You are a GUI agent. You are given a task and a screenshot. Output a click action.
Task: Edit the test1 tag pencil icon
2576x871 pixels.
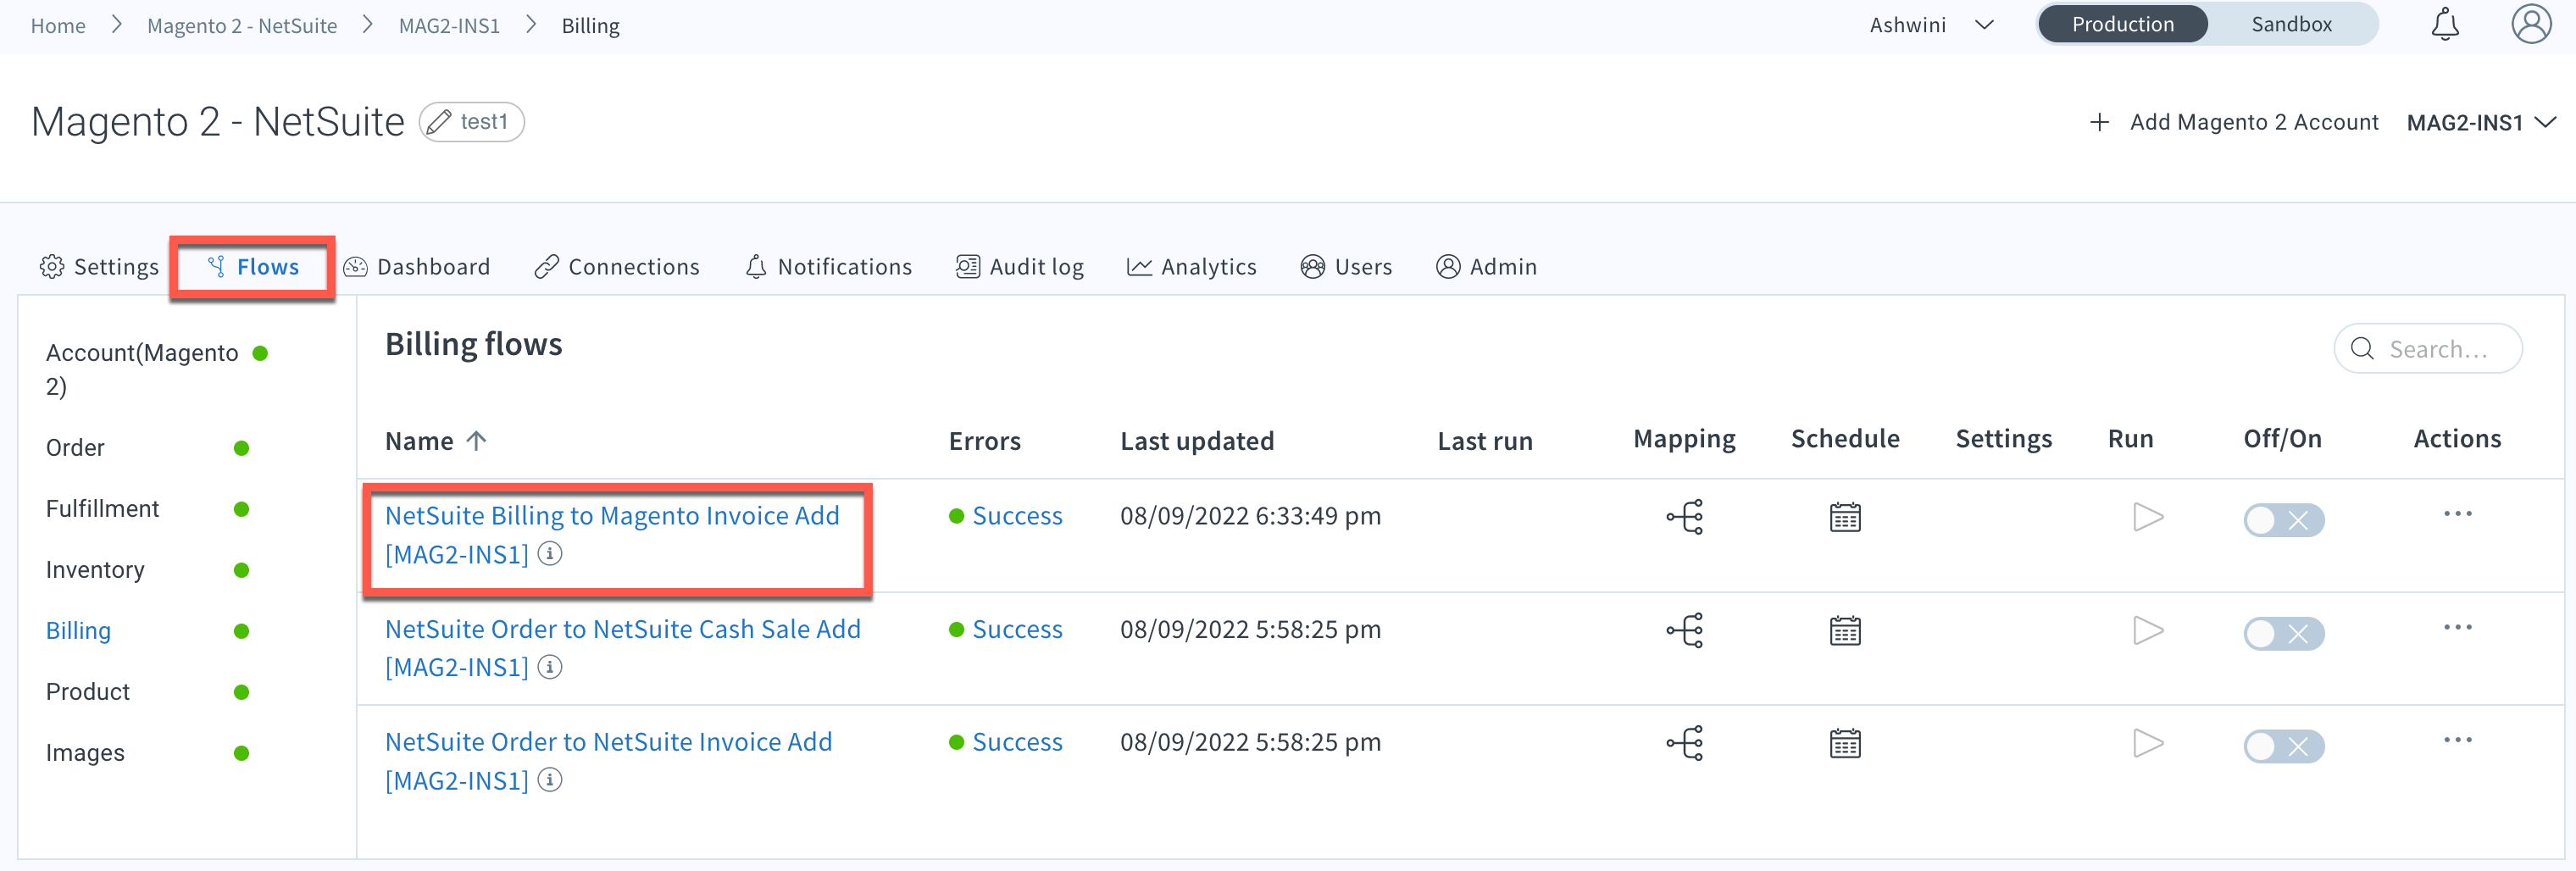point(438,122)
